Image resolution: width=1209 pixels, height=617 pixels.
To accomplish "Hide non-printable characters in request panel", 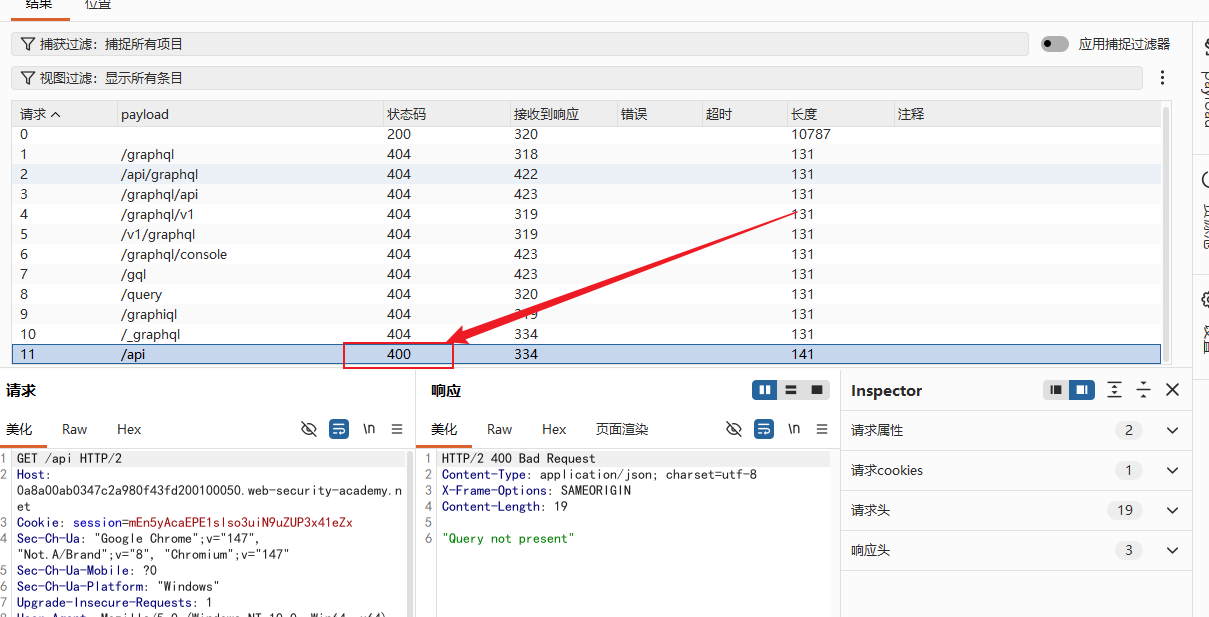I will (309, 429).
